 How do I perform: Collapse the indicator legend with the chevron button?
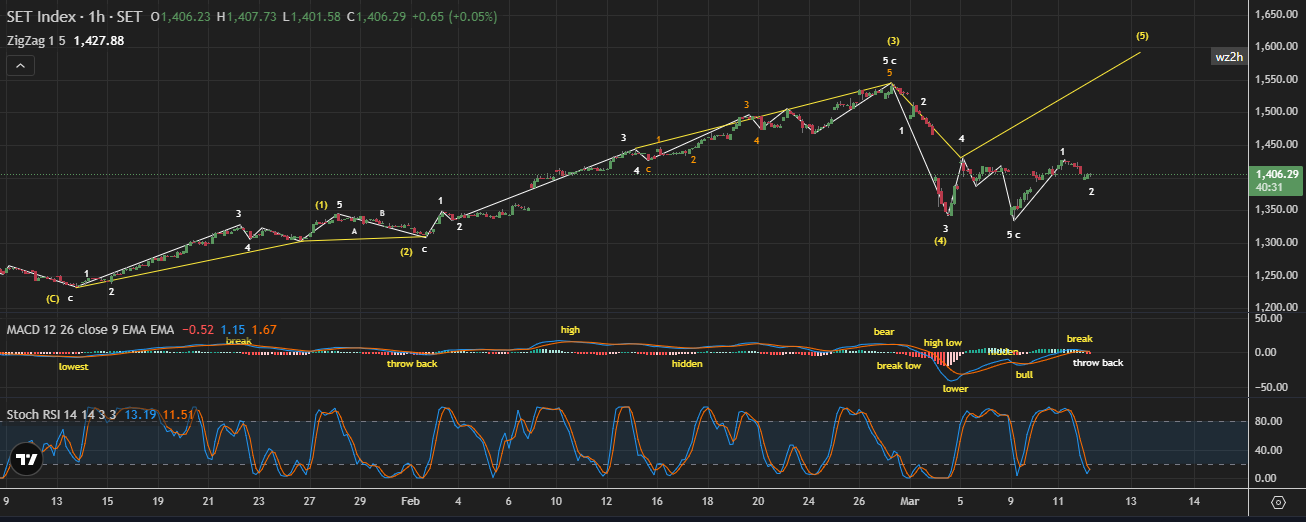click(x=21, y=66)
